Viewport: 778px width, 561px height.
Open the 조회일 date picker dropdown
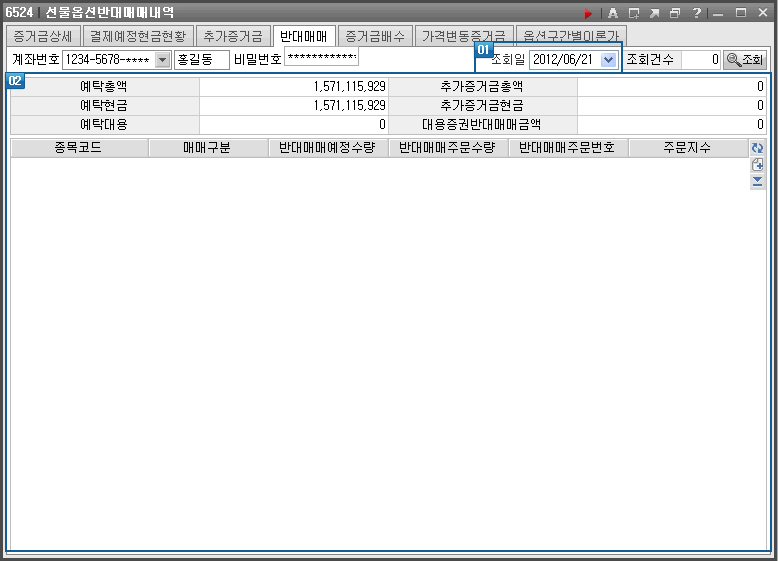(x=608, y=60)
